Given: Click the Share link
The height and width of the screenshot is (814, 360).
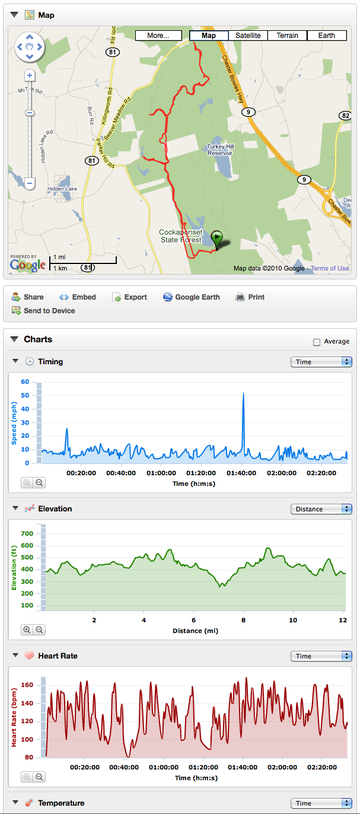Looking at the screenshot, I should 34,297.
